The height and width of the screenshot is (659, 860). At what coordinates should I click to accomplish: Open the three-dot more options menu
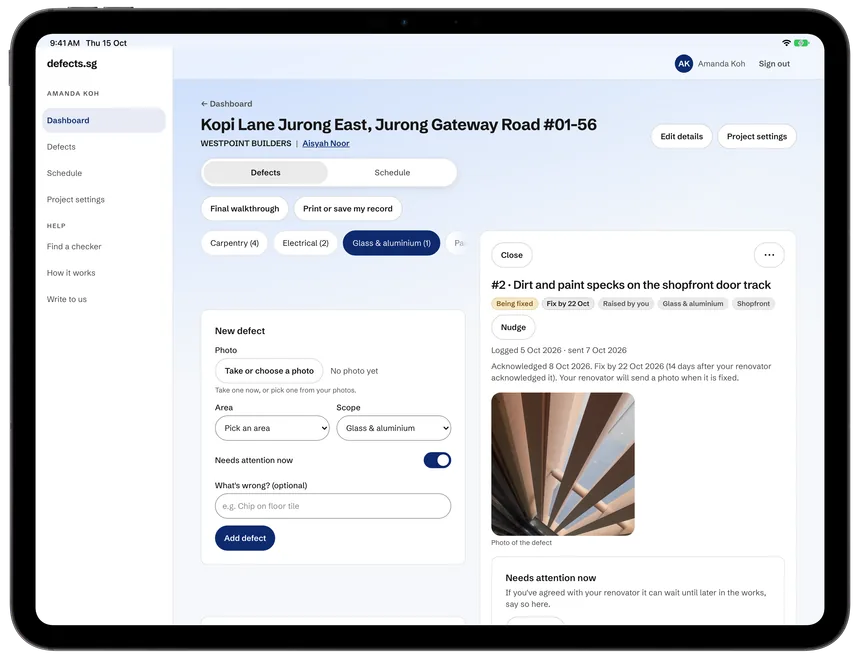pos(769,255)
